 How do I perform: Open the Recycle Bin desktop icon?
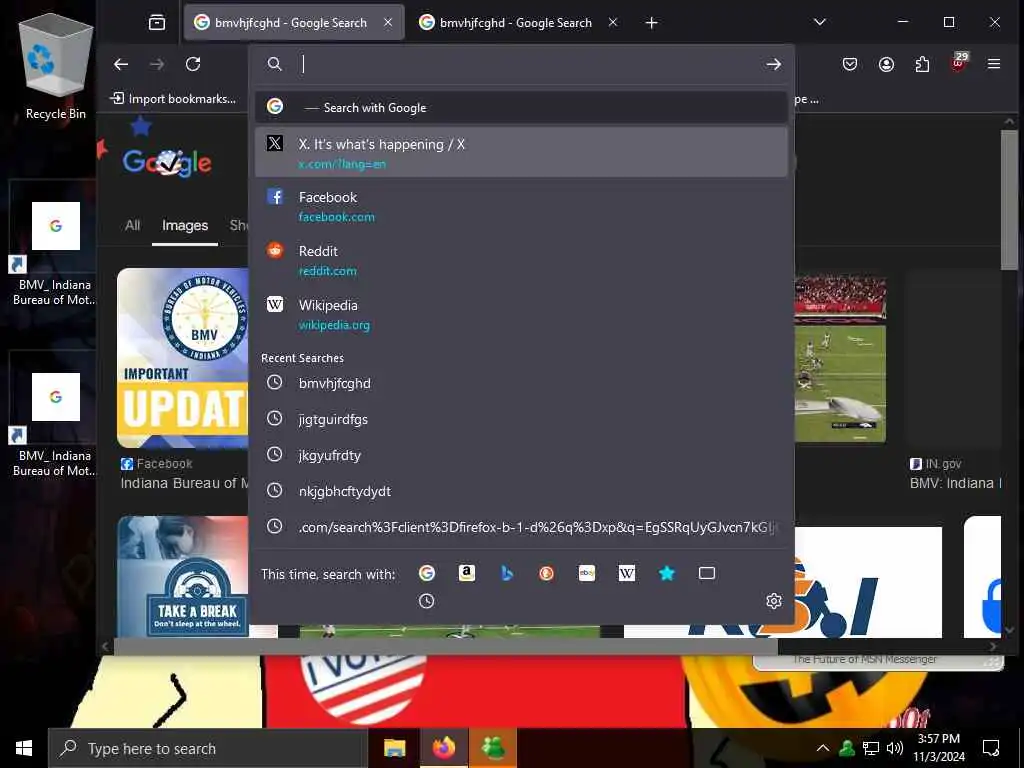coord(56,67)
